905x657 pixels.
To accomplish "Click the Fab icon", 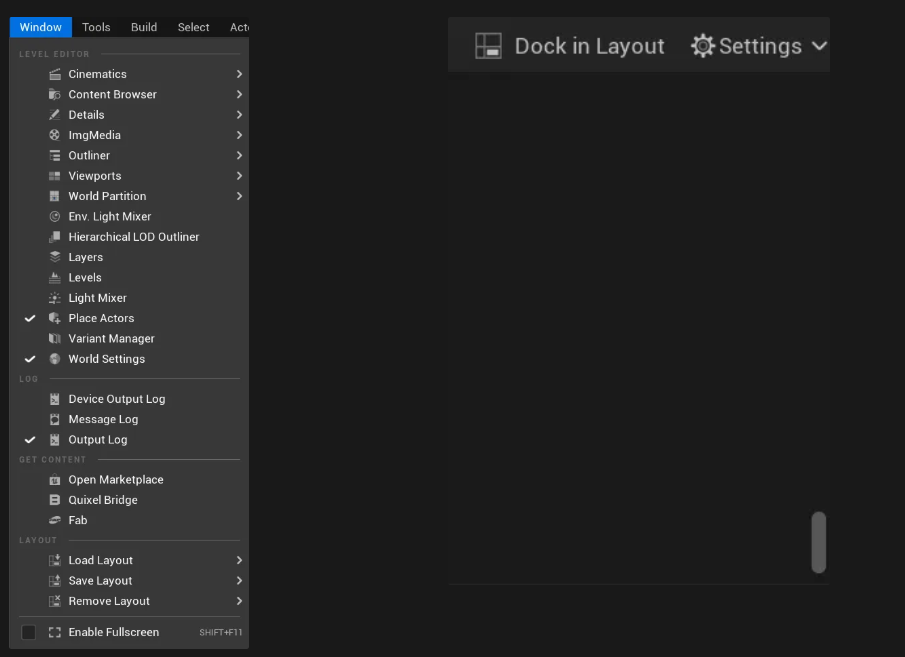I will coord(55,520).
